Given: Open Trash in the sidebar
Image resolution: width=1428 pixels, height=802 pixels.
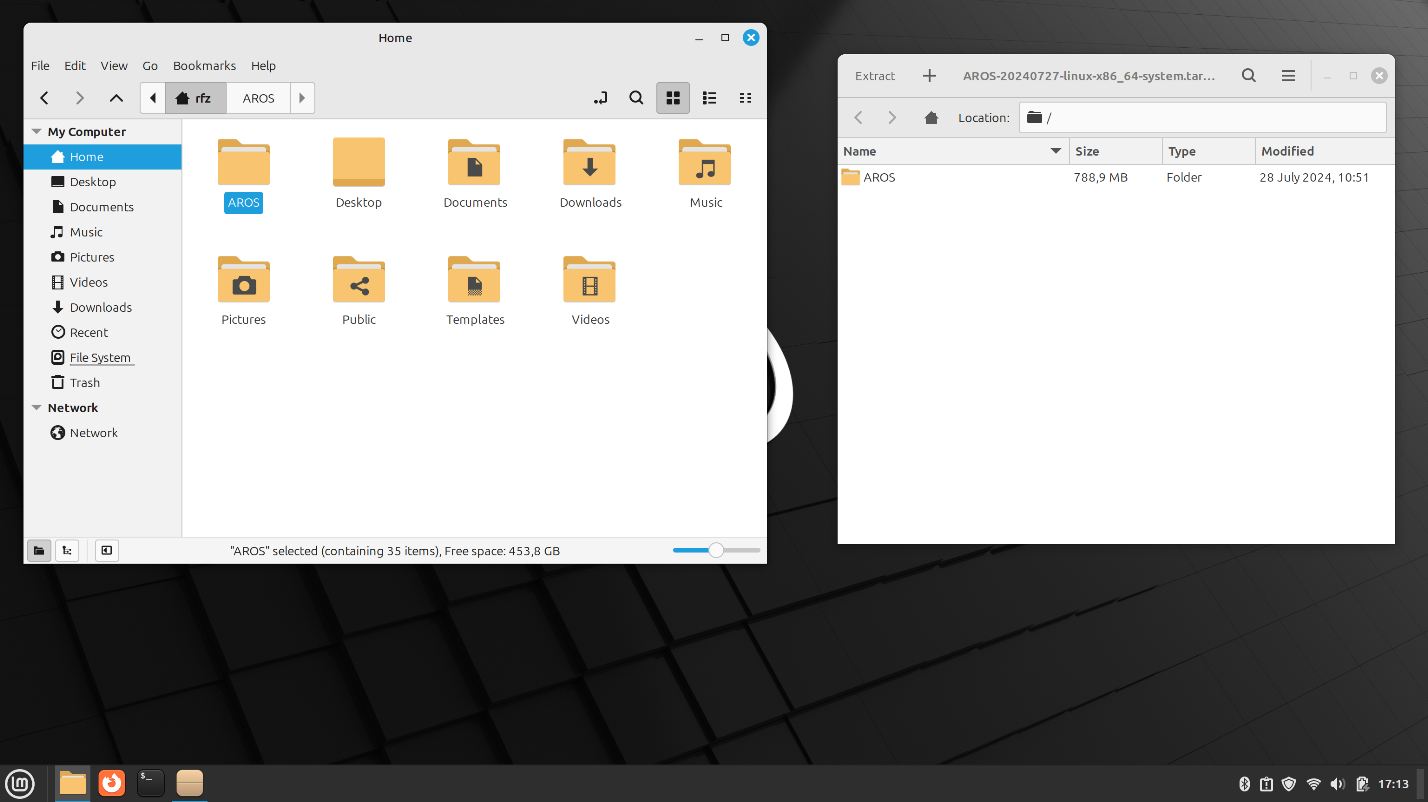Looking at the screenshot, I should (103, 382).
